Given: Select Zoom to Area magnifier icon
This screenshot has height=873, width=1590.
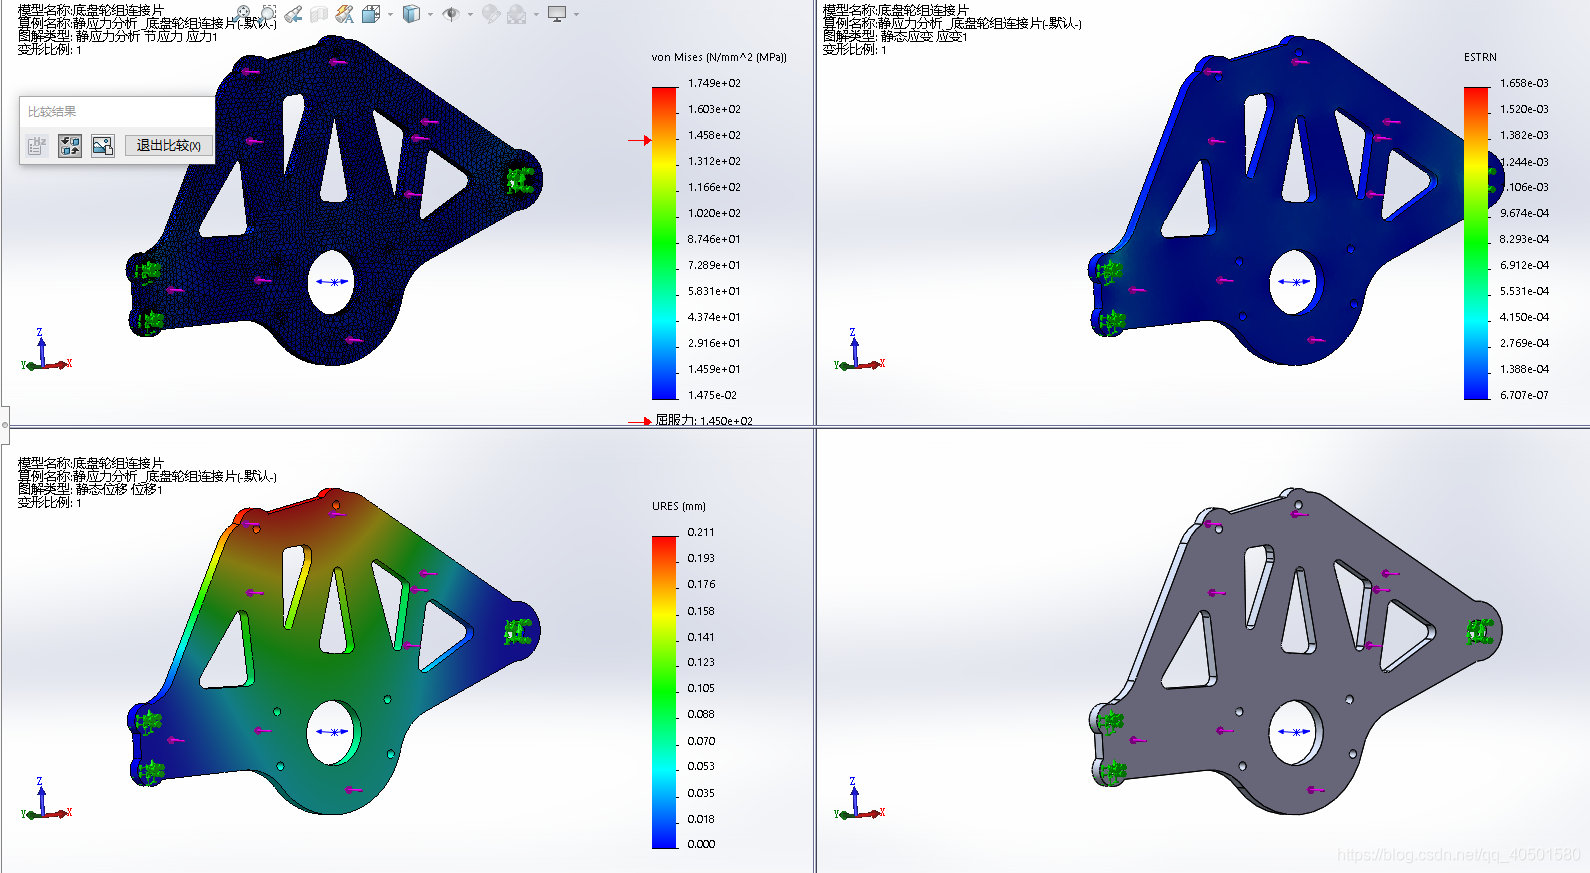Looking at the screenshot, I should pos(268,14).
